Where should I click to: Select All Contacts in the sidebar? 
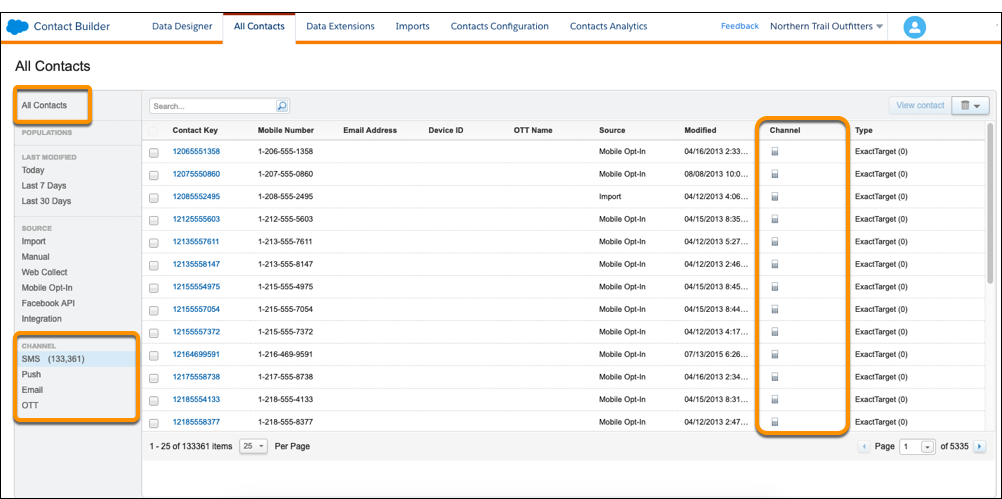pyautogui.click(x=44, y=105)
